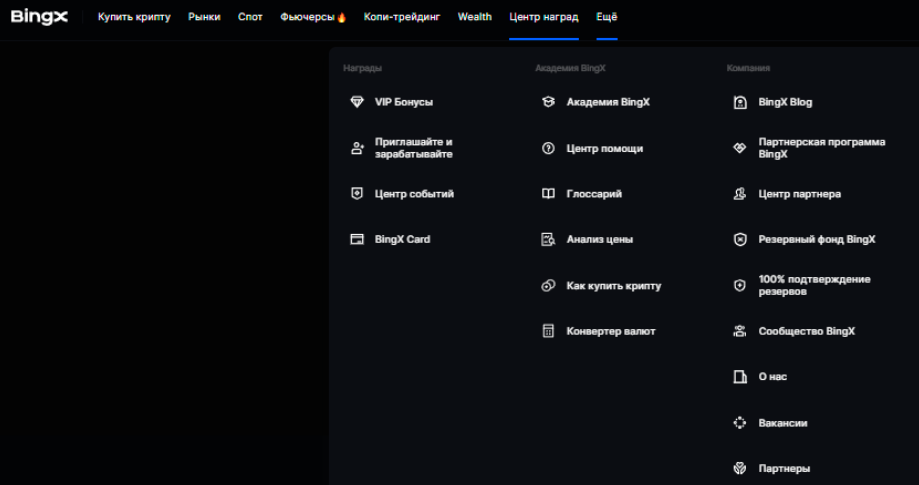
Task: Open 100% подтверждение резервов link
Action: (815, 285)
